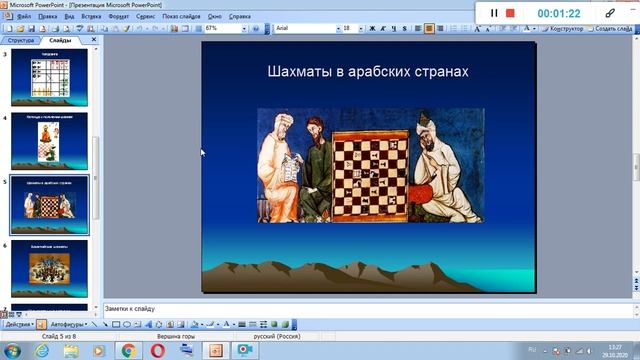
Task: Select slide 3 thumbnail
Action: pyautogui.click(x=49, y=77)
